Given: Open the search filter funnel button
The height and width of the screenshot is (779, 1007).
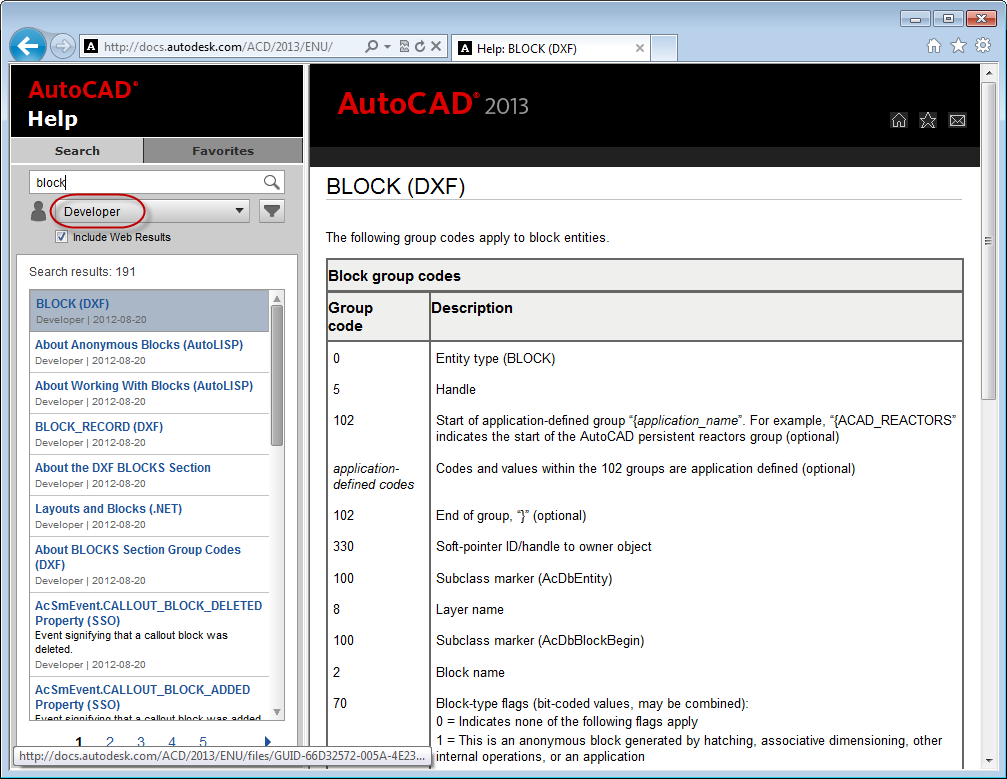Looking at the screenshot, I should [271, 211].
